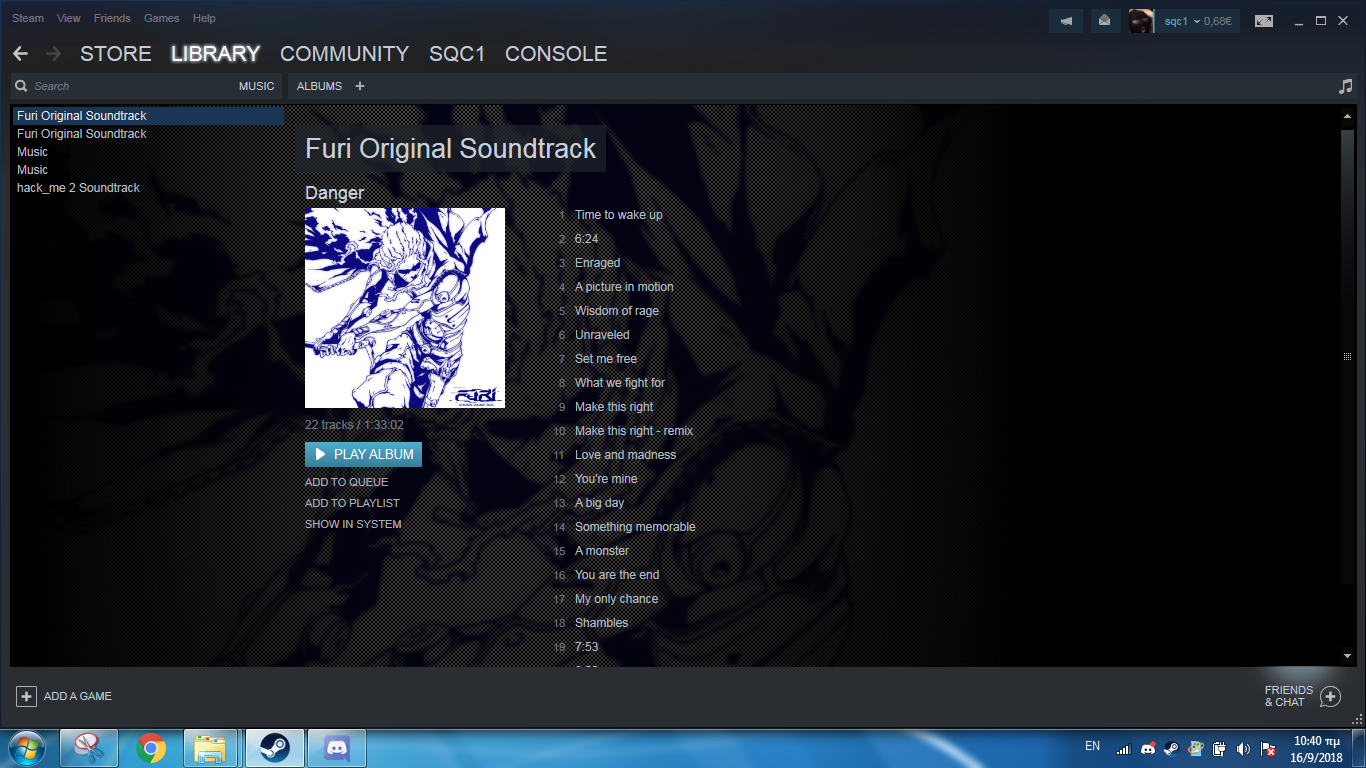Open Discord from the Windows taskbar

click(337, 748)
